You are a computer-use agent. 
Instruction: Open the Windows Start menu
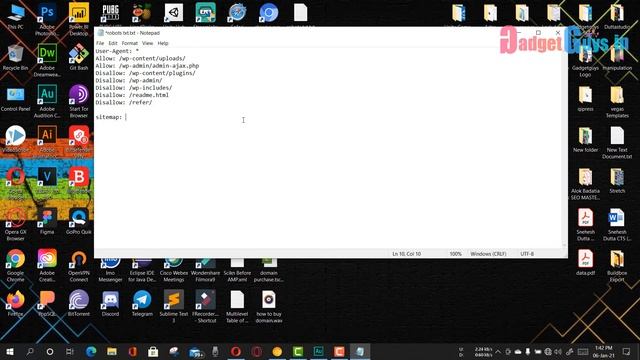click(x=10, y=351)
